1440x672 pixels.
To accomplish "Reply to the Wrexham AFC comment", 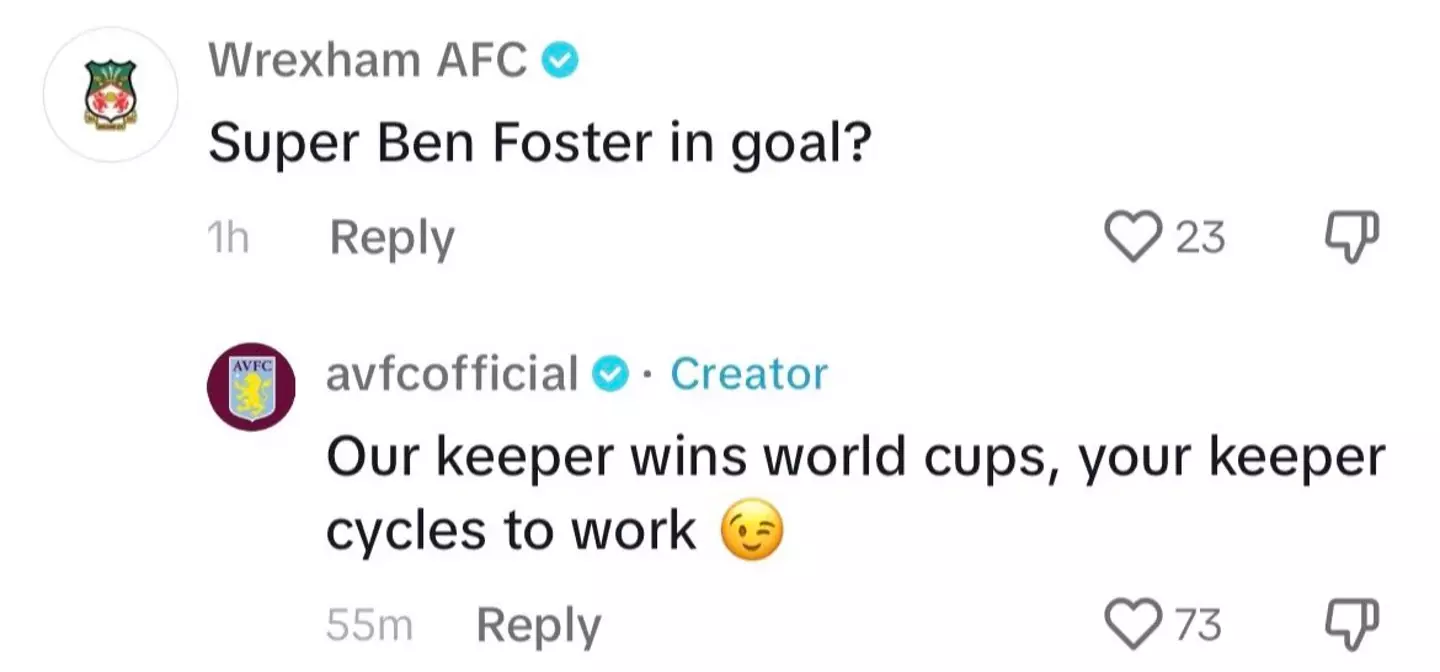I will tap(392, 239).
